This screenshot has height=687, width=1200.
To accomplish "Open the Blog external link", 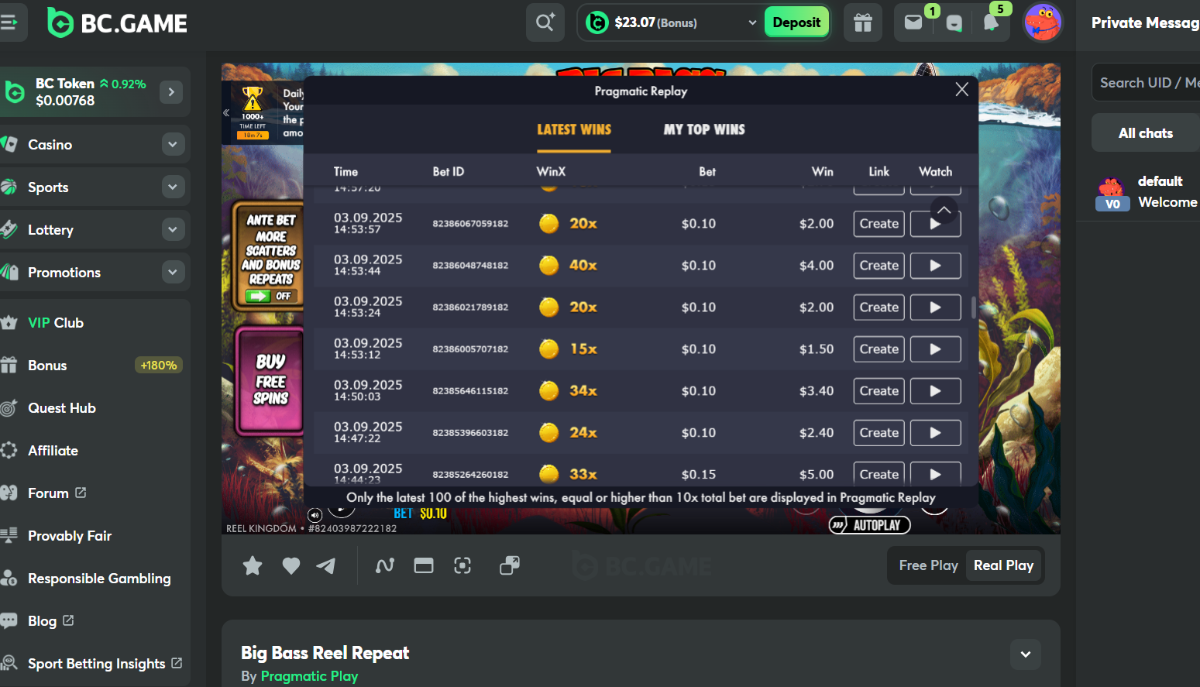I will [x=51, y=621].
